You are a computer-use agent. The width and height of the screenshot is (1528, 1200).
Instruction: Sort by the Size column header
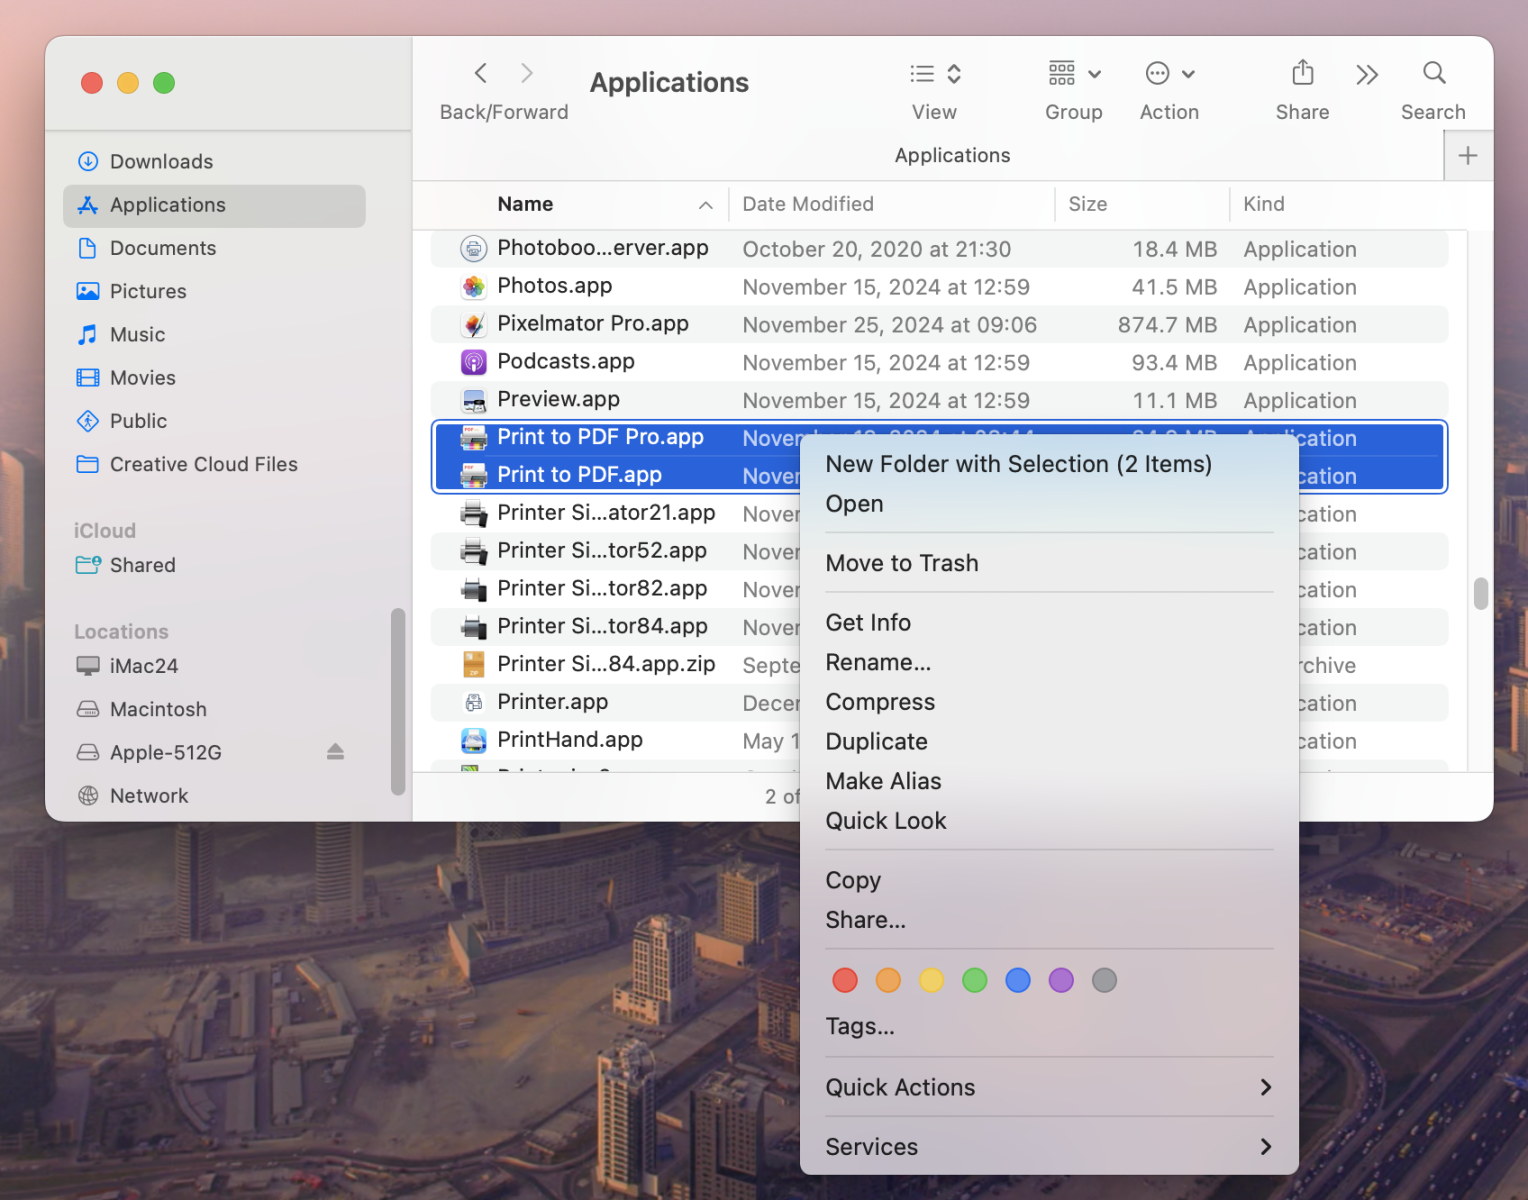click(x=1087, y=204)
